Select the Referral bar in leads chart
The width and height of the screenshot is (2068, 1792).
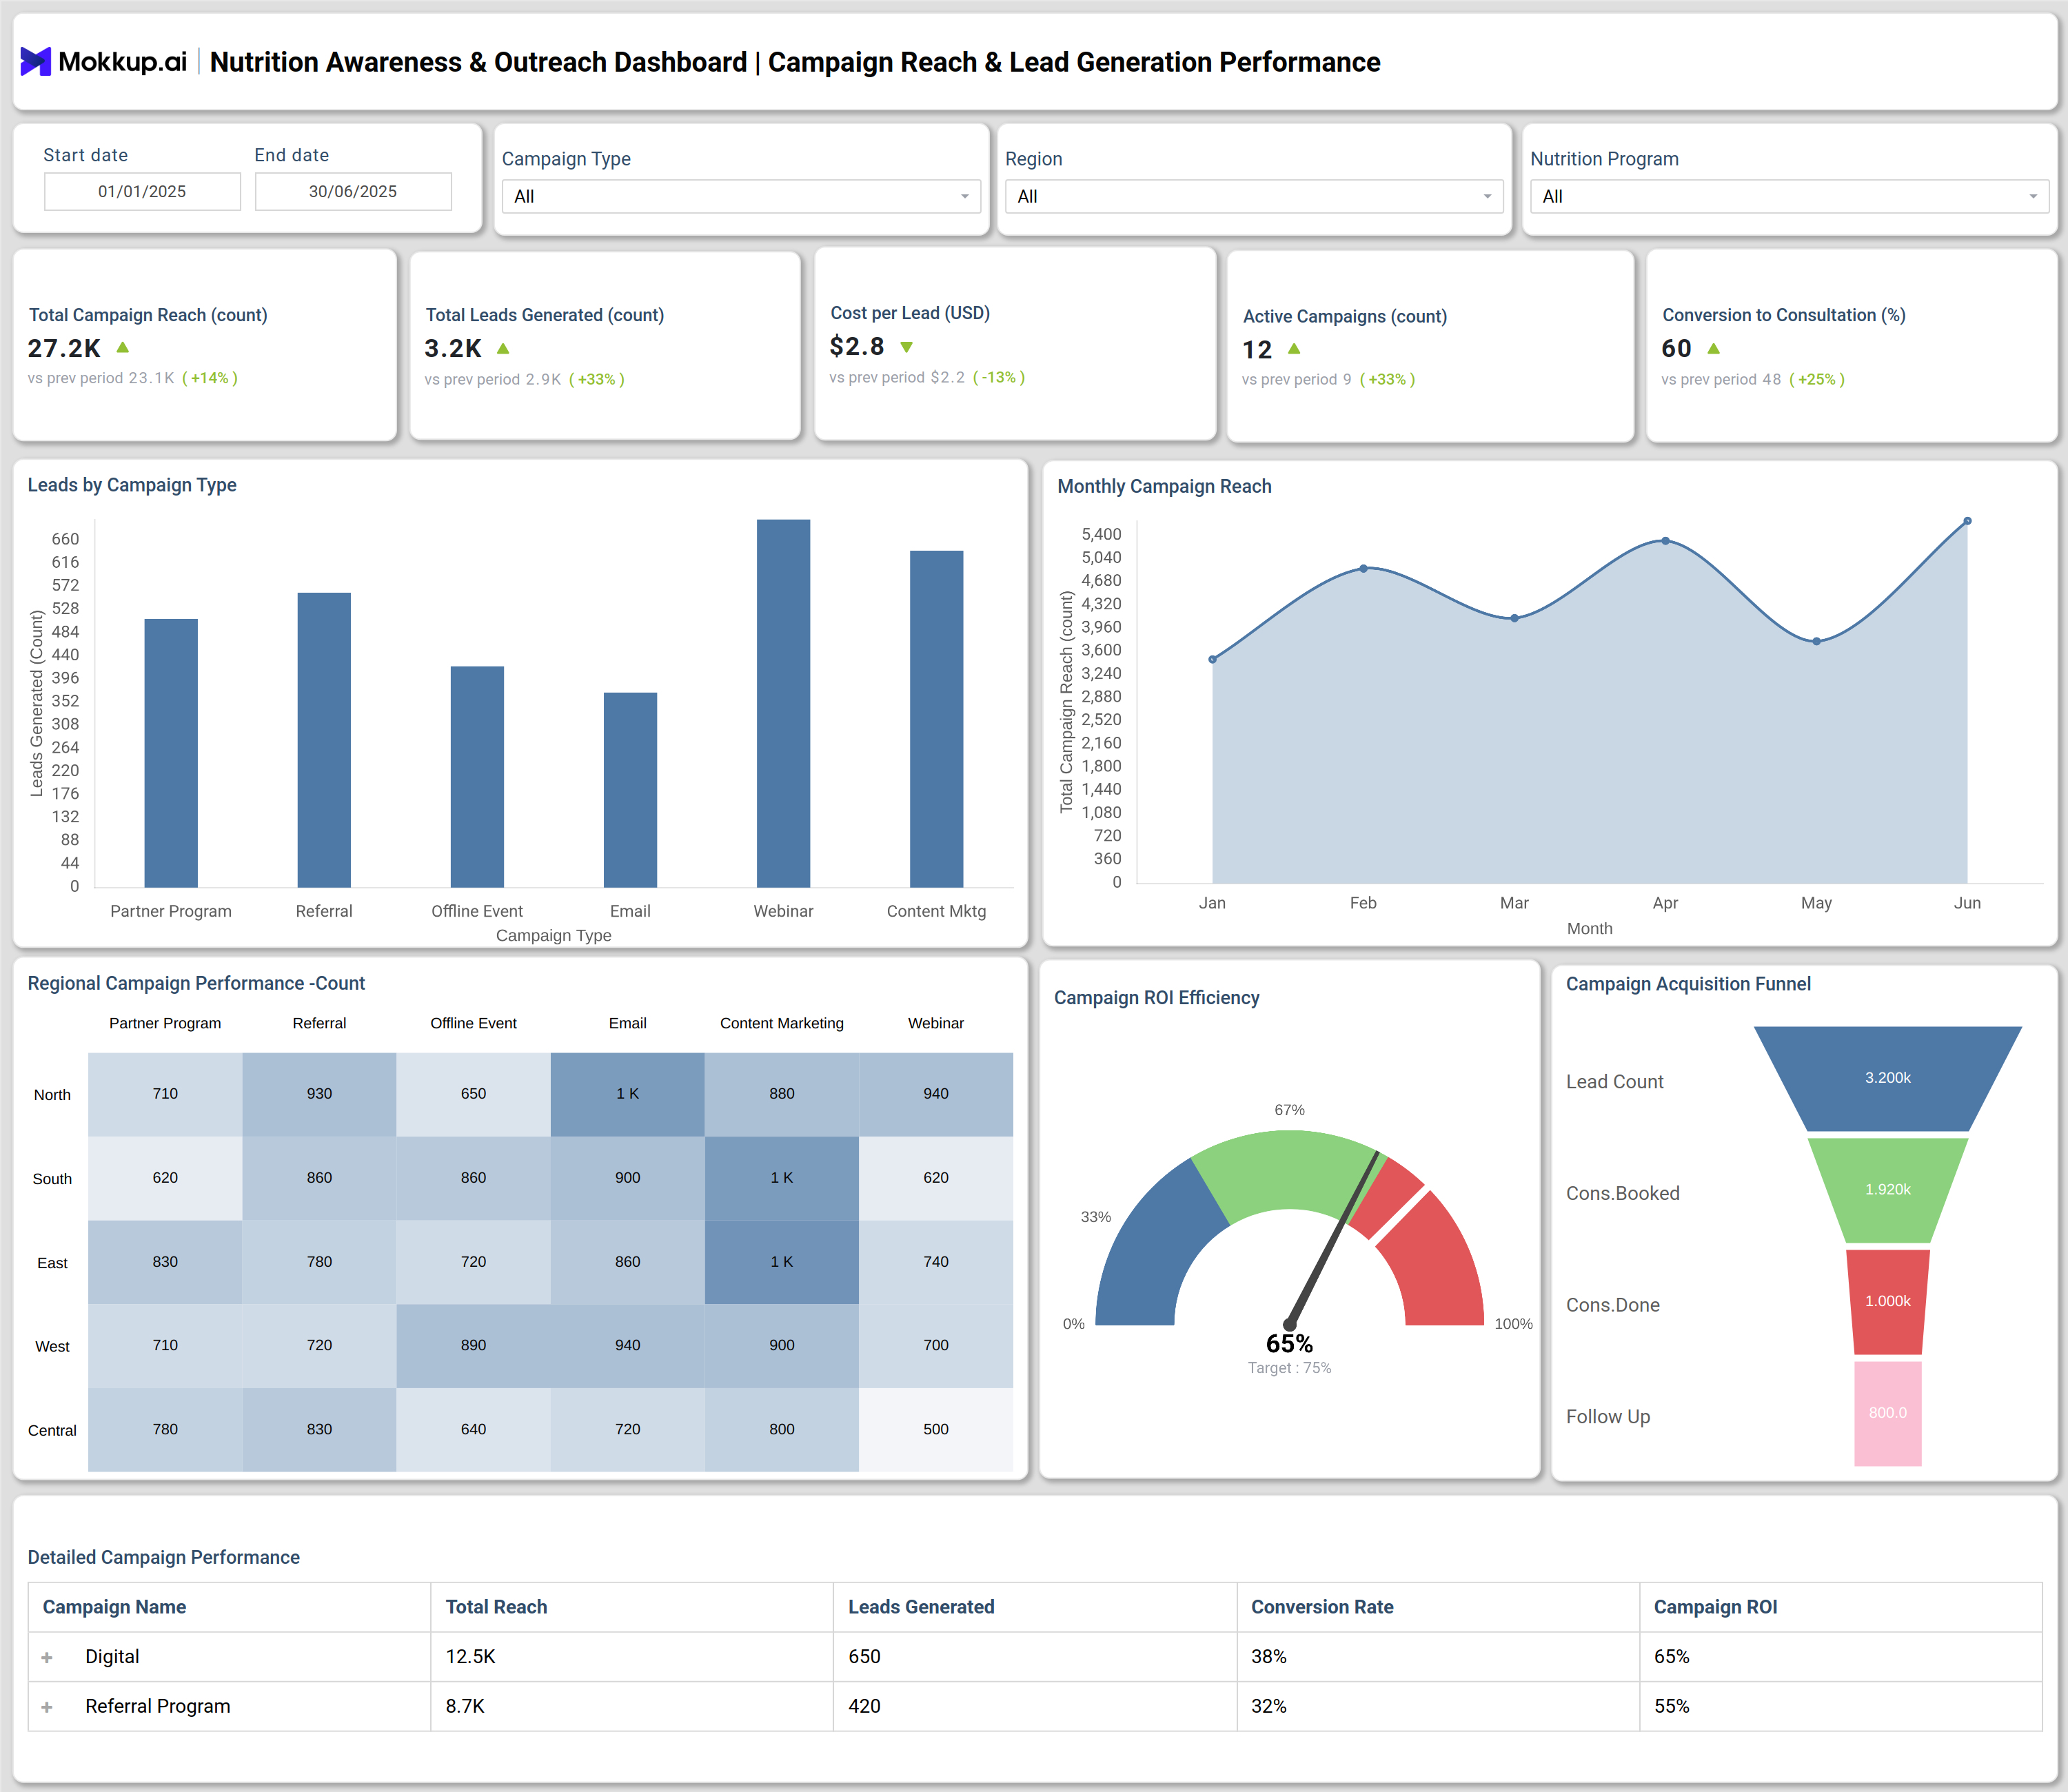(x=324, y=740)
